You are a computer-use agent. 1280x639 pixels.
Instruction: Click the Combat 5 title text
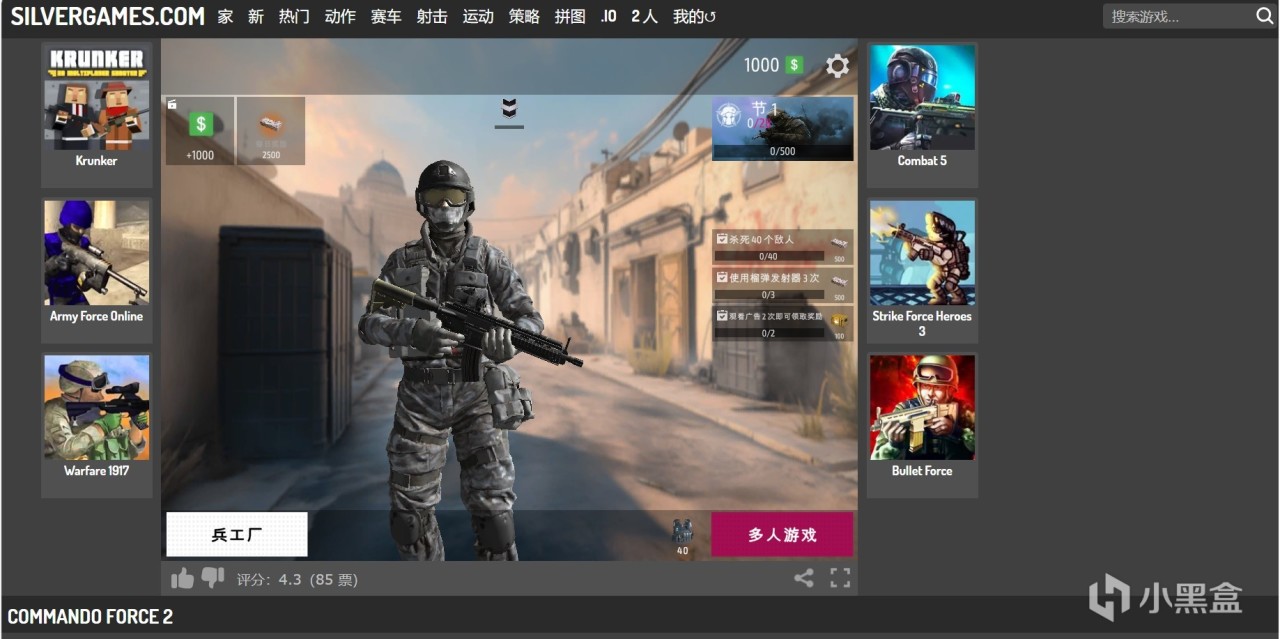click(922, 161)
